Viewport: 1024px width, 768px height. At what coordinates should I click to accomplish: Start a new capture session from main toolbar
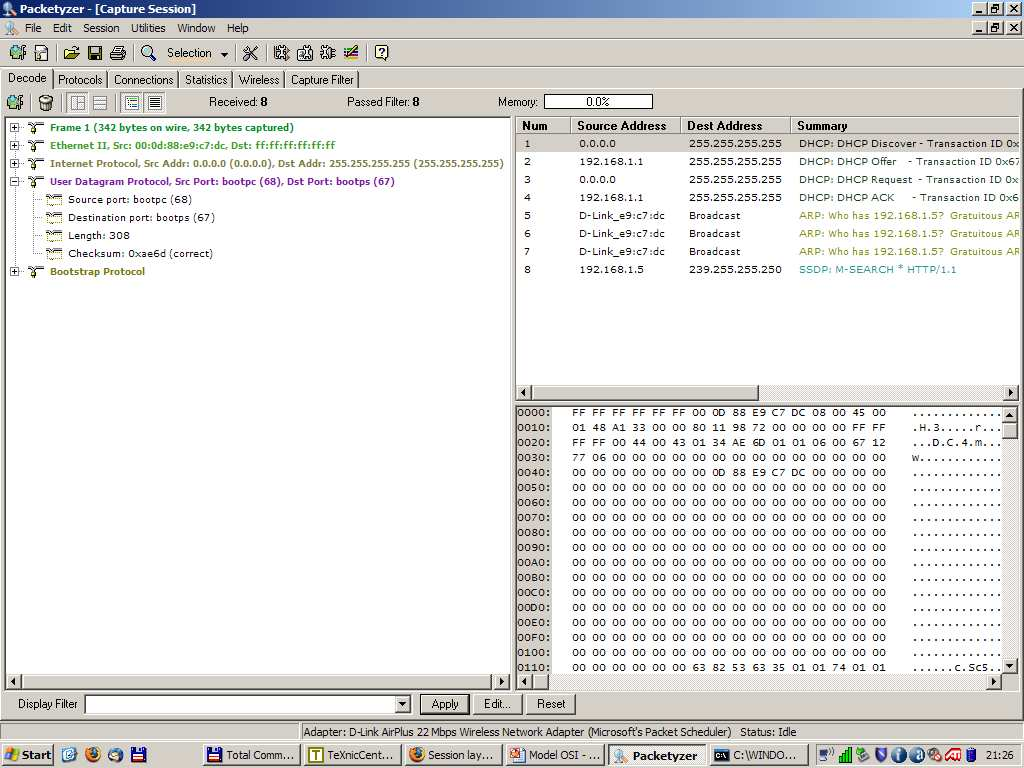(x=18, y=53)
